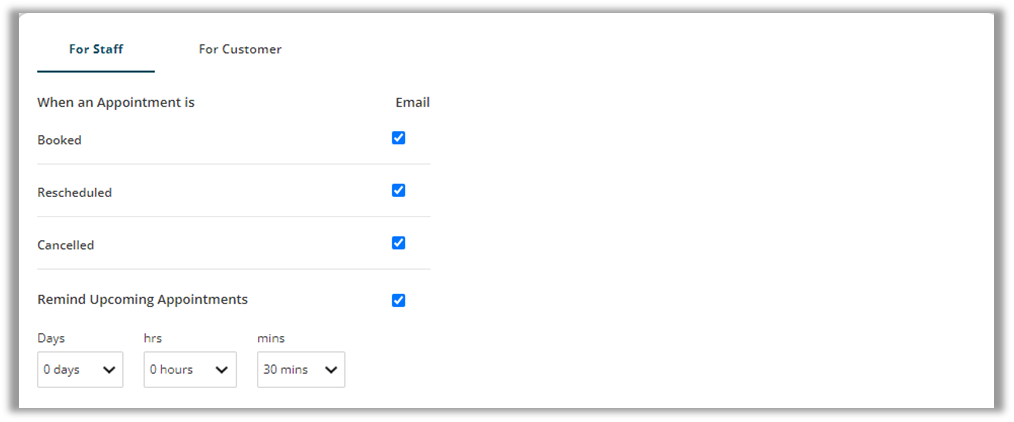Click the Booked row label

(x=59, y=140)
